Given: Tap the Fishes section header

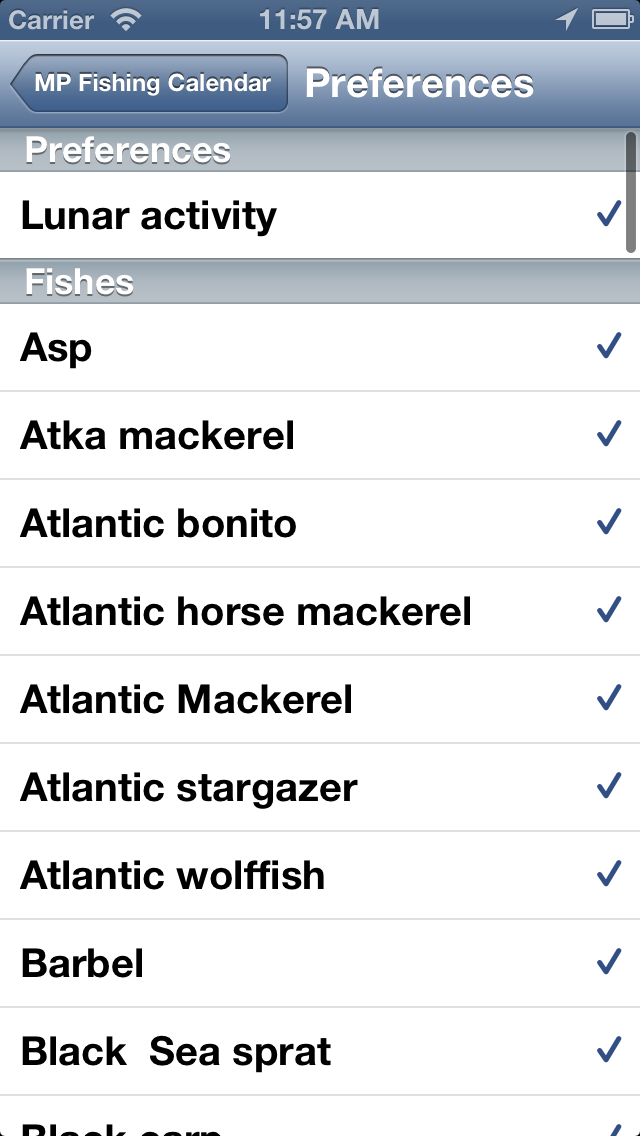Looking at the screenshot, I should (x=320, y=281).
